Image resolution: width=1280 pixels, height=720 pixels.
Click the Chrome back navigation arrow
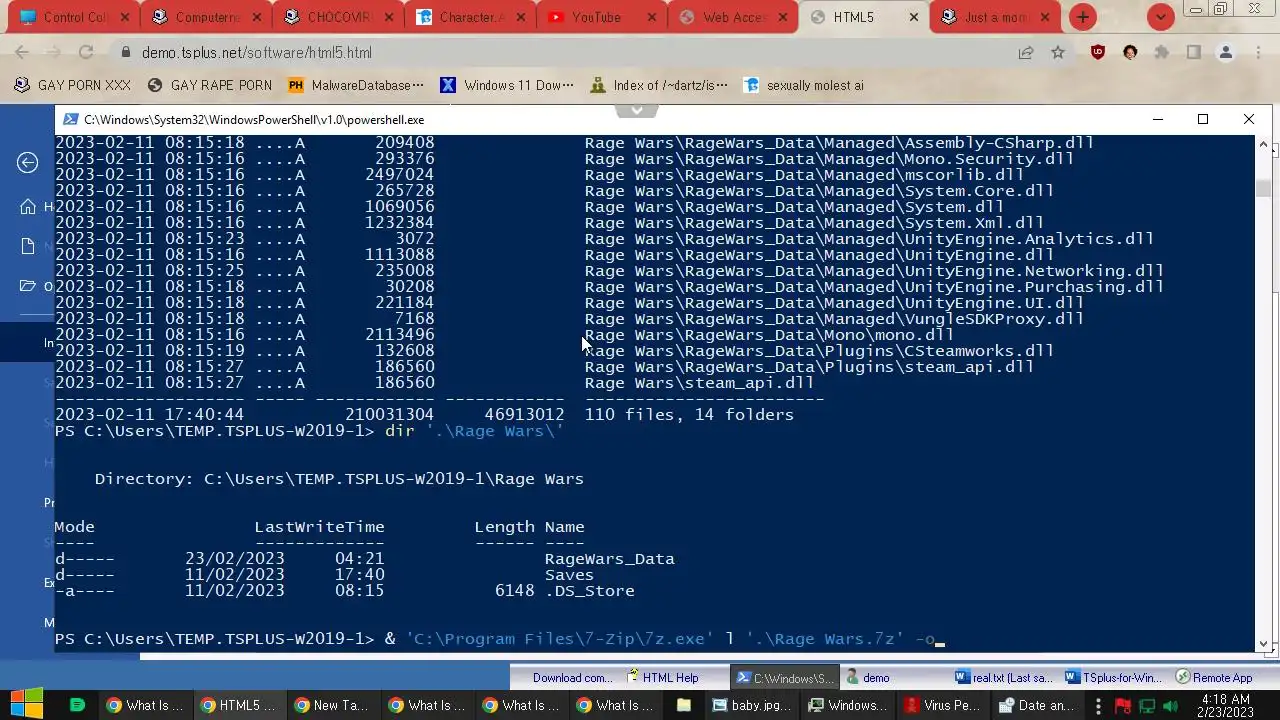[x=22, y=53]
